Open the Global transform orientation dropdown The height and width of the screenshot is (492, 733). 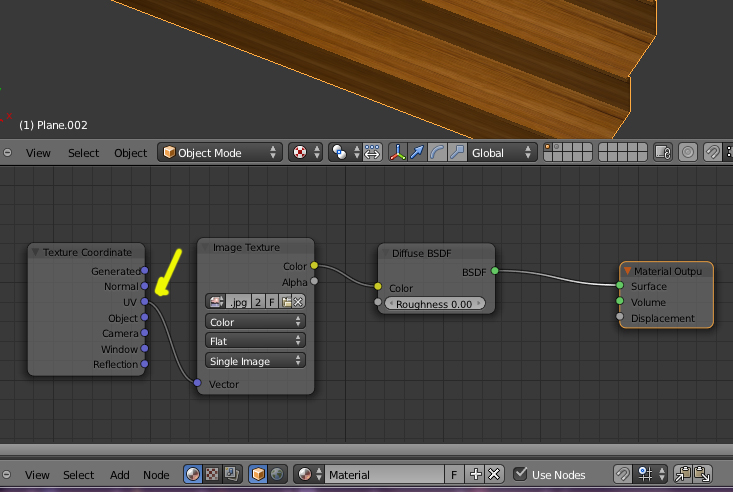point(501,152)
